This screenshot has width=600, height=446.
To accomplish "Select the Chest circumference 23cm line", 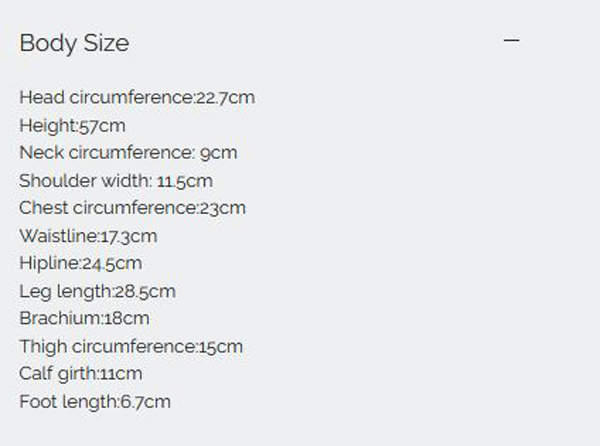I will (132, 208).
